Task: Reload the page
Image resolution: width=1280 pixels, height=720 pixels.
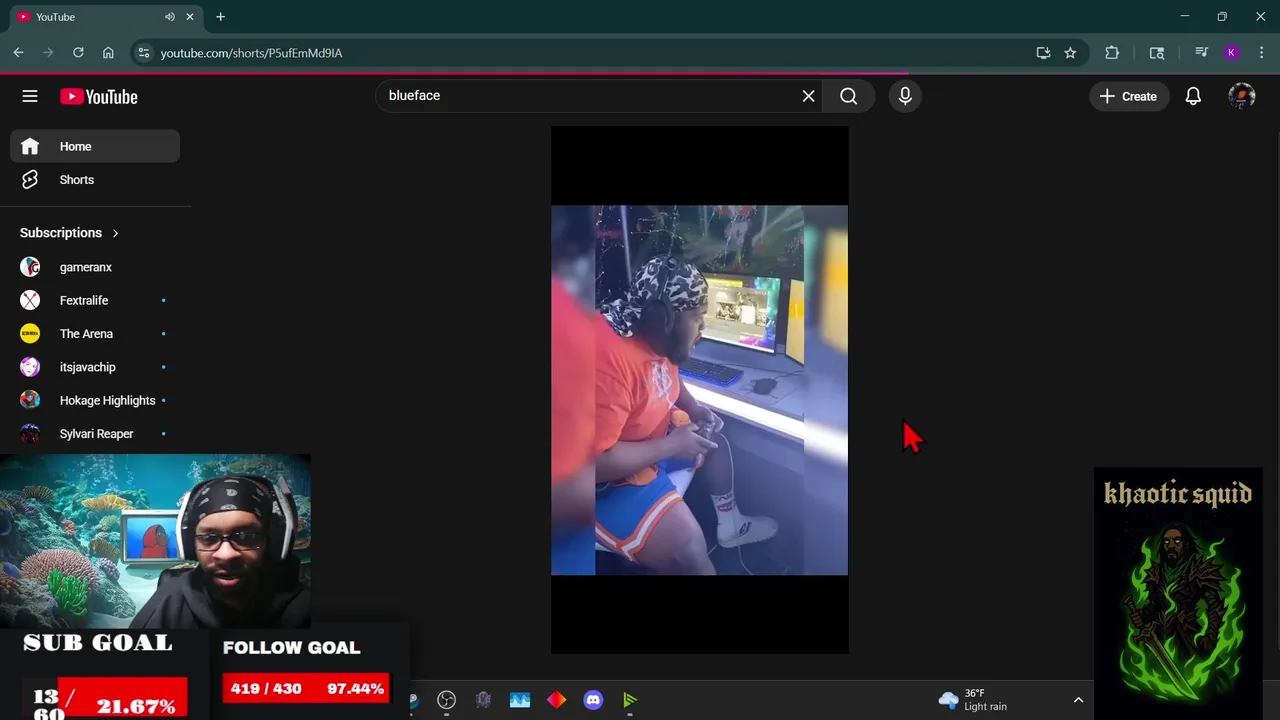Action: pos(78,53)
